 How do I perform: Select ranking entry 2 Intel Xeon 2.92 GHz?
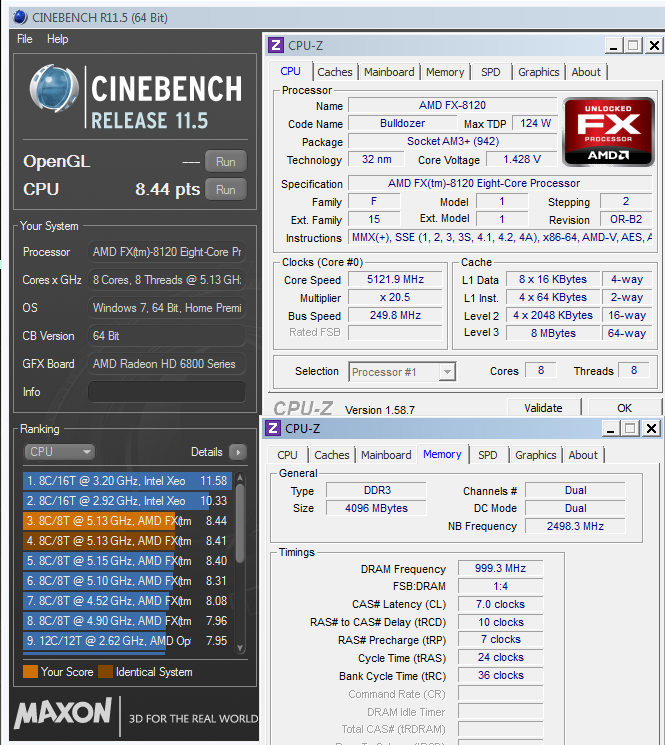(127, 501)
